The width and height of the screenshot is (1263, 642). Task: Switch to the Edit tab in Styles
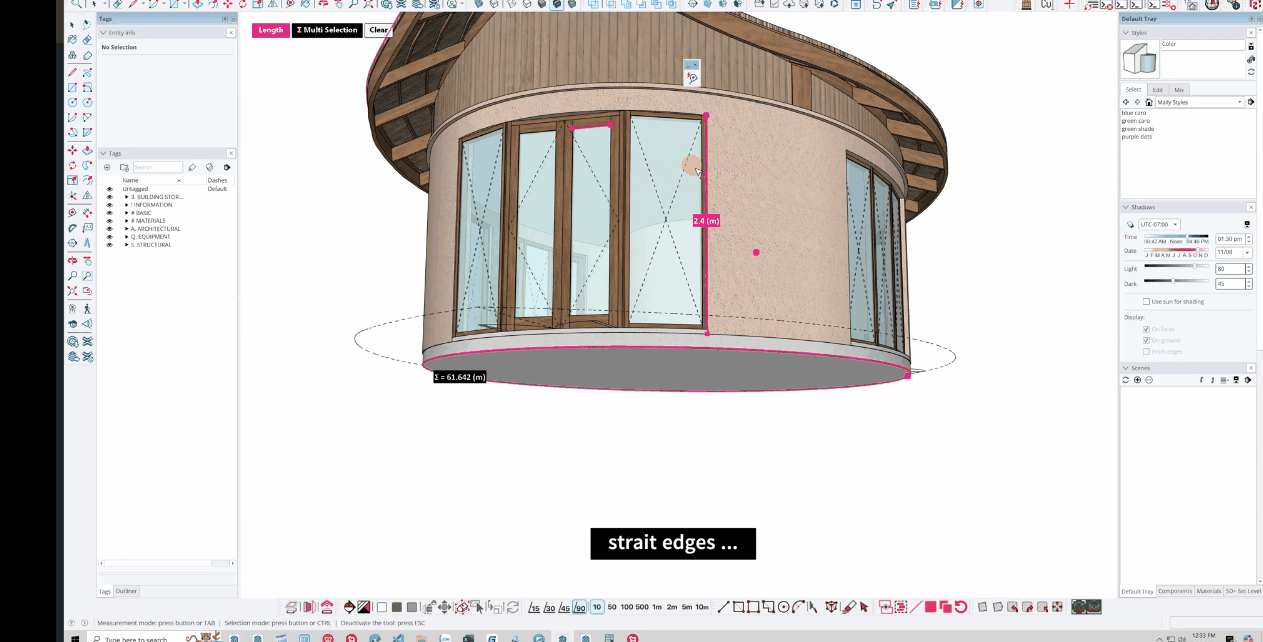(1157, 90)
